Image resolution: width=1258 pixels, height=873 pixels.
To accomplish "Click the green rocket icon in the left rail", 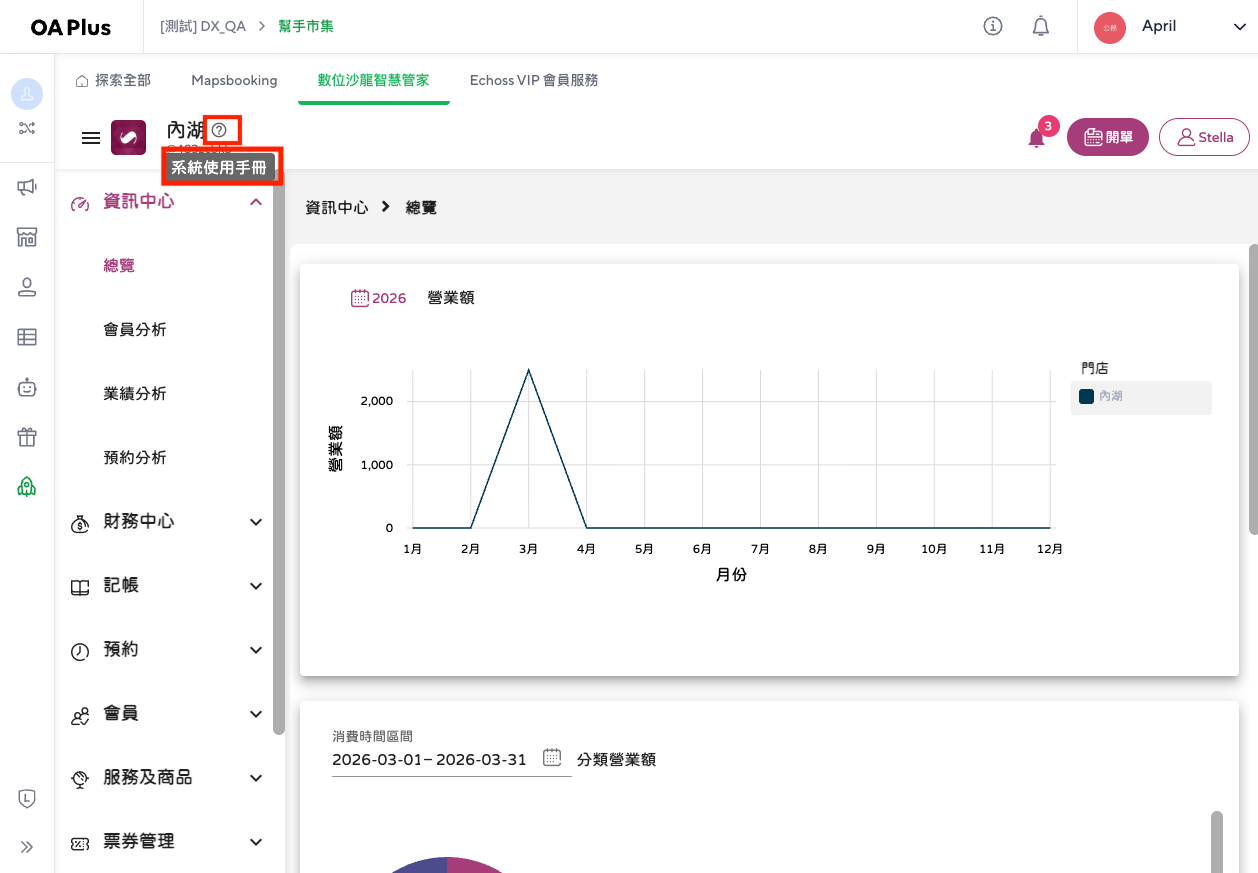I will pyautogui.click(x=27, y=487).
